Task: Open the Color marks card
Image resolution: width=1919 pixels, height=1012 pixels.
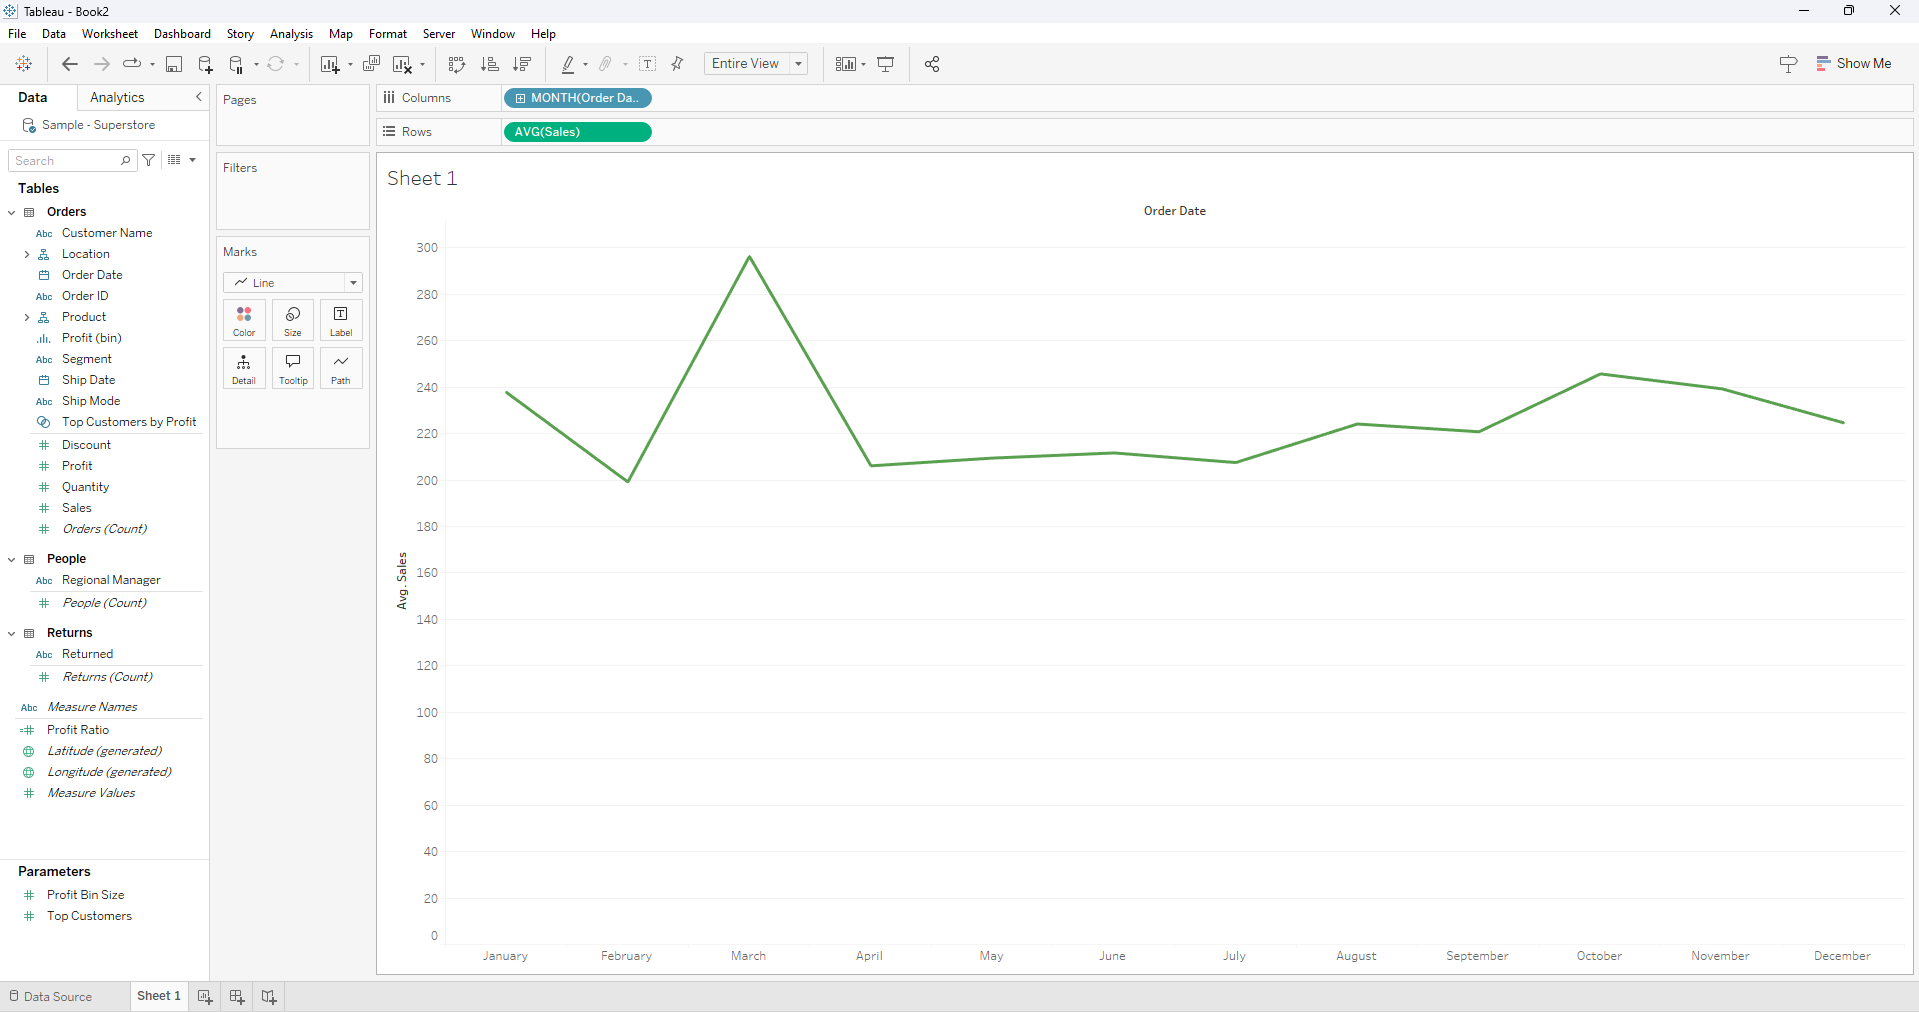Action: point(244,320)
